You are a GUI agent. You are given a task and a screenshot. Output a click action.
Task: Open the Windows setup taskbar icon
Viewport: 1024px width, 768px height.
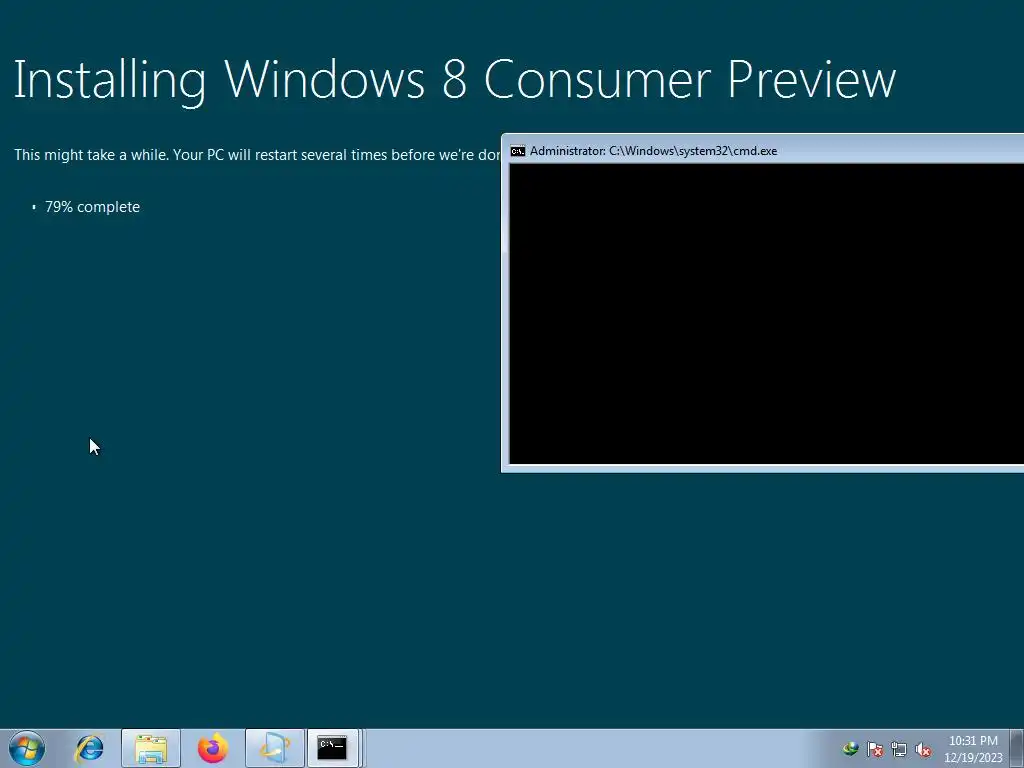coord(275,748)
